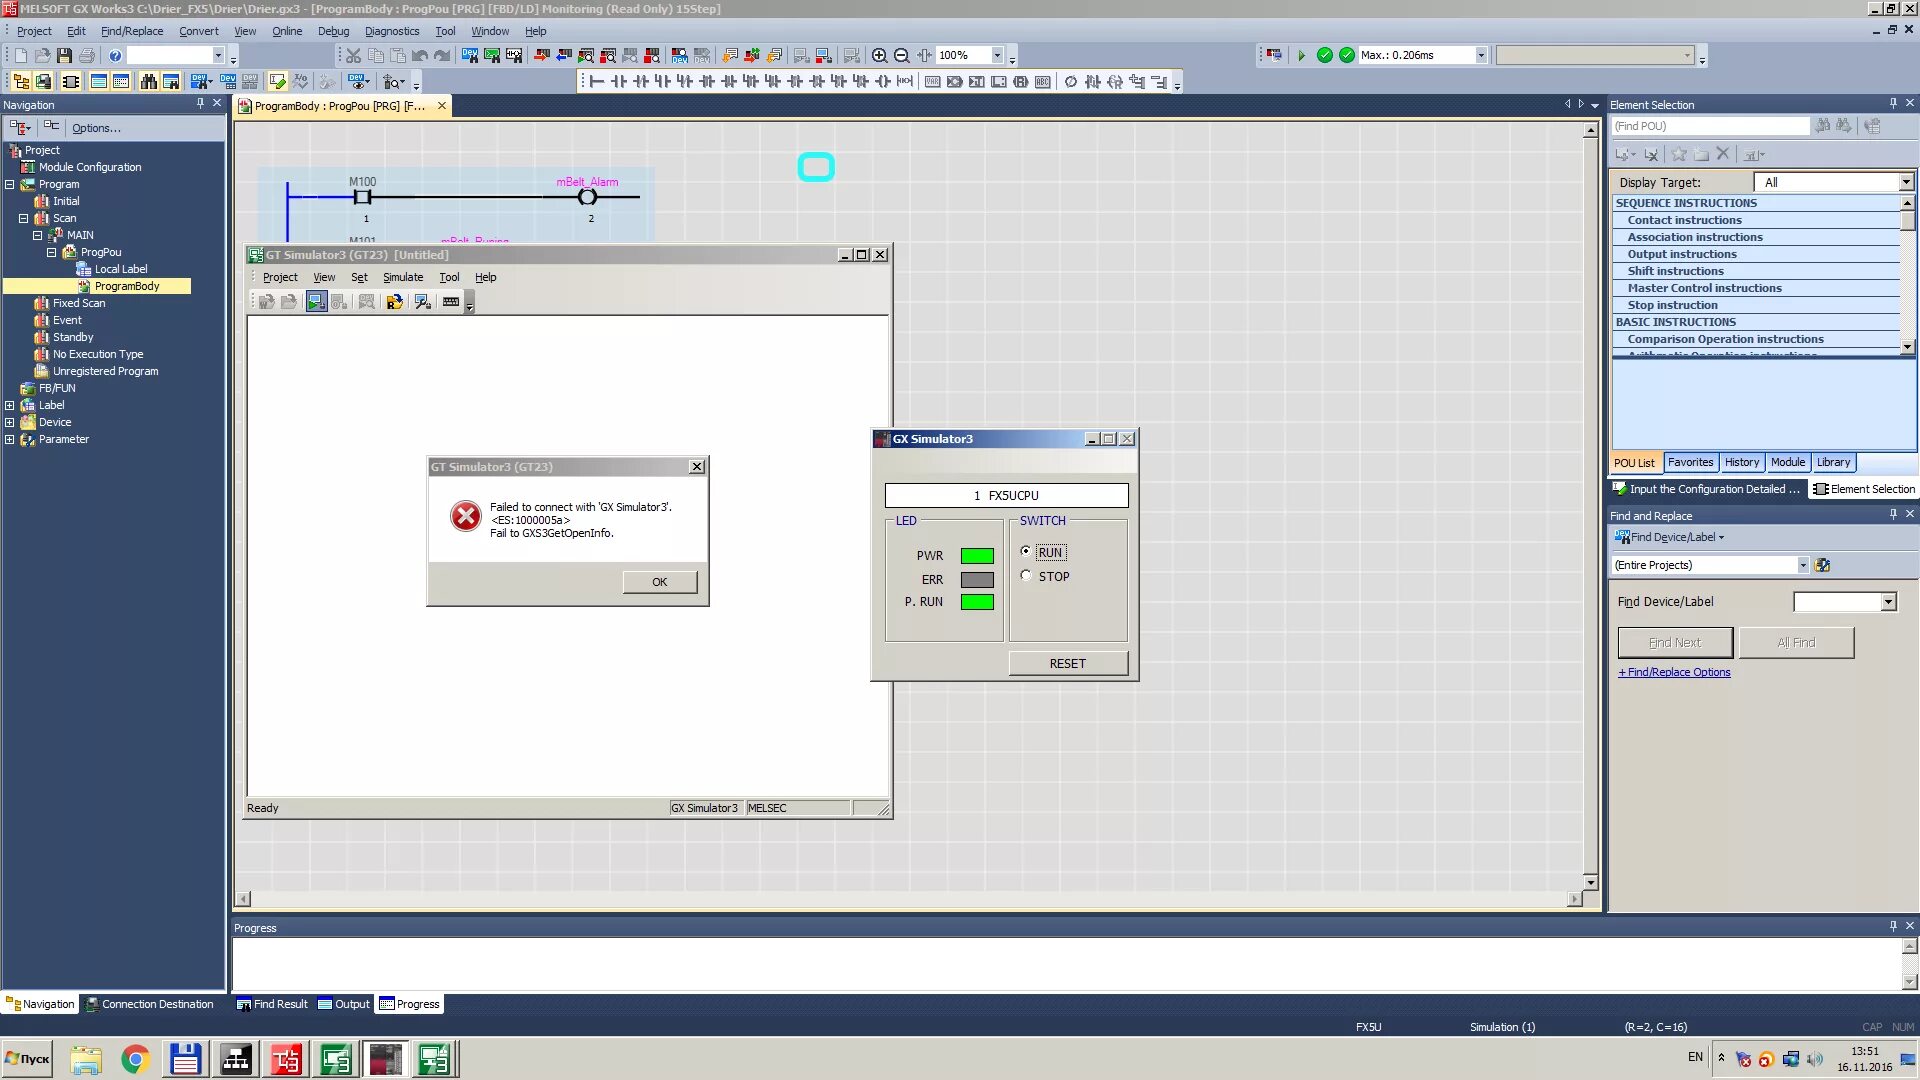The image size is (1920, 1080).
Task: Click the RESET button in GX Simulator3
Action: pyautogui.click(x=1068, y=664)
